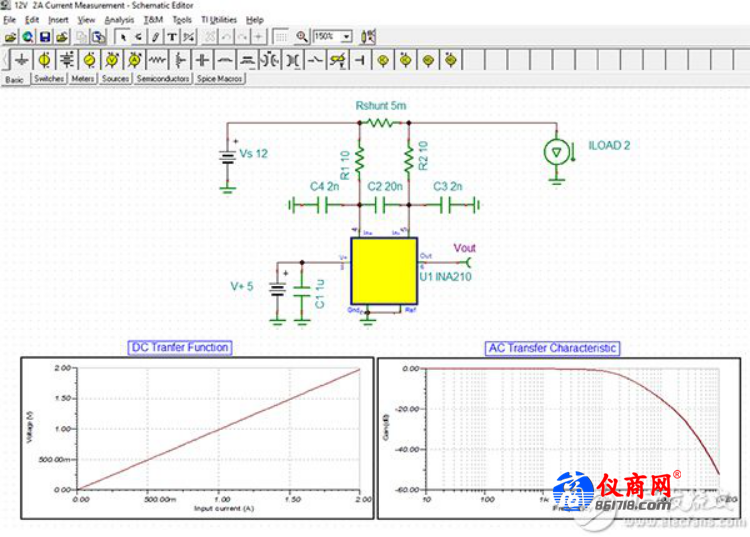Click the C1 1u capacitor
The image size is (750, 537).
302,292
